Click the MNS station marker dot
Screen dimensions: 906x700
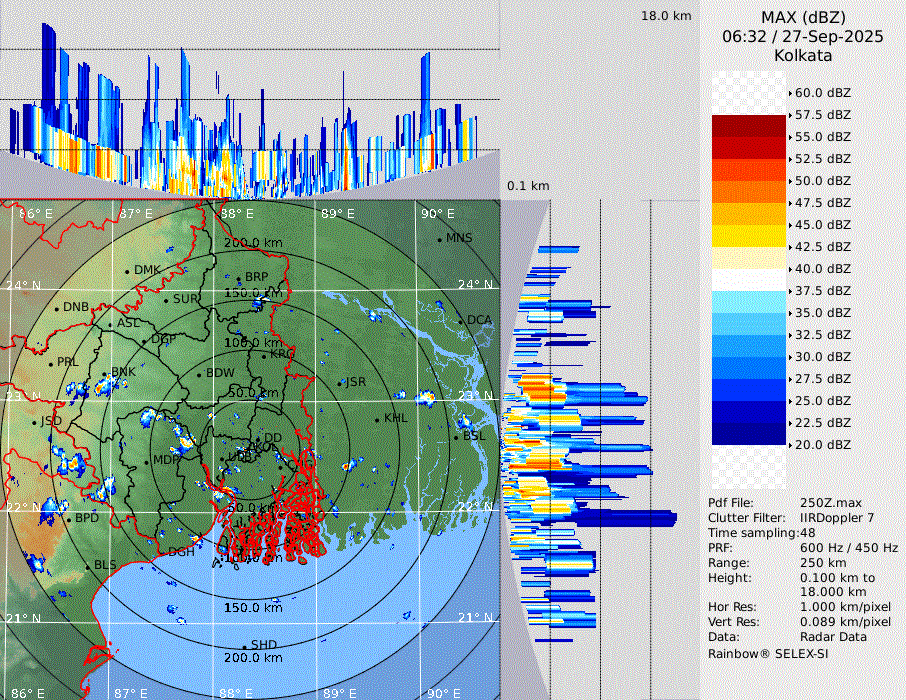[439, 239]
